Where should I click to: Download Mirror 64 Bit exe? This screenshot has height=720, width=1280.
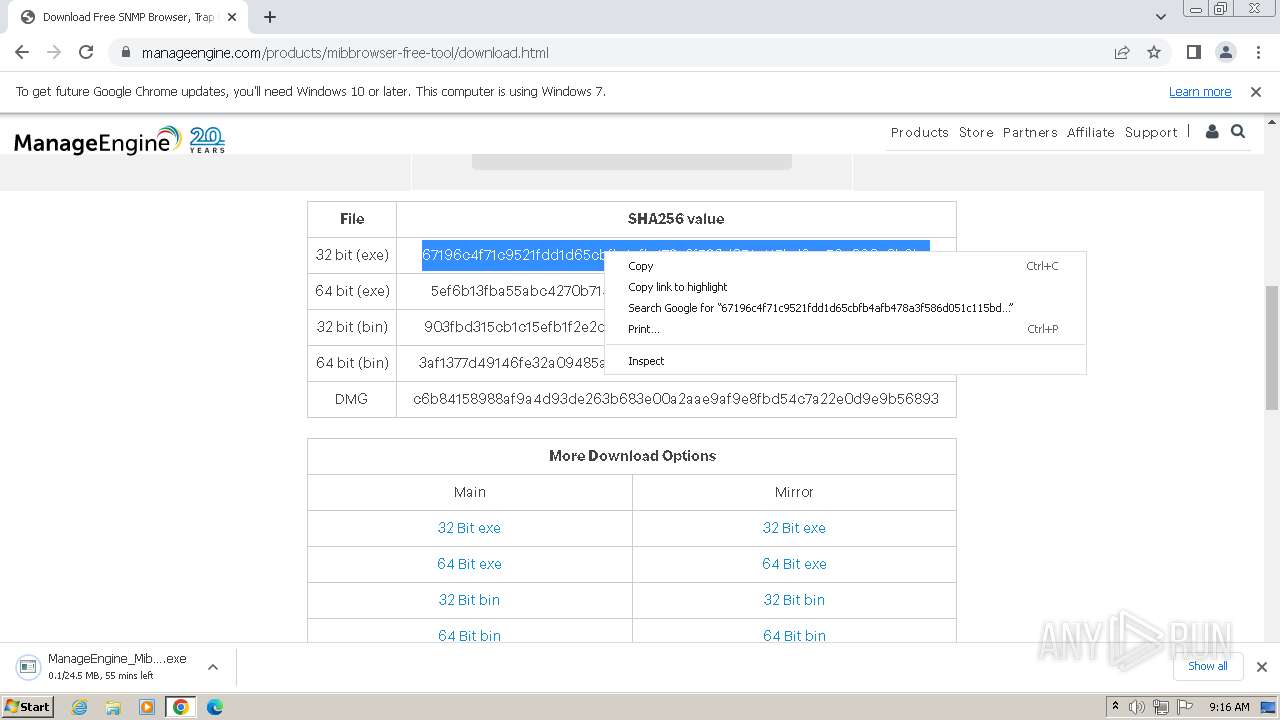(794, 564)
